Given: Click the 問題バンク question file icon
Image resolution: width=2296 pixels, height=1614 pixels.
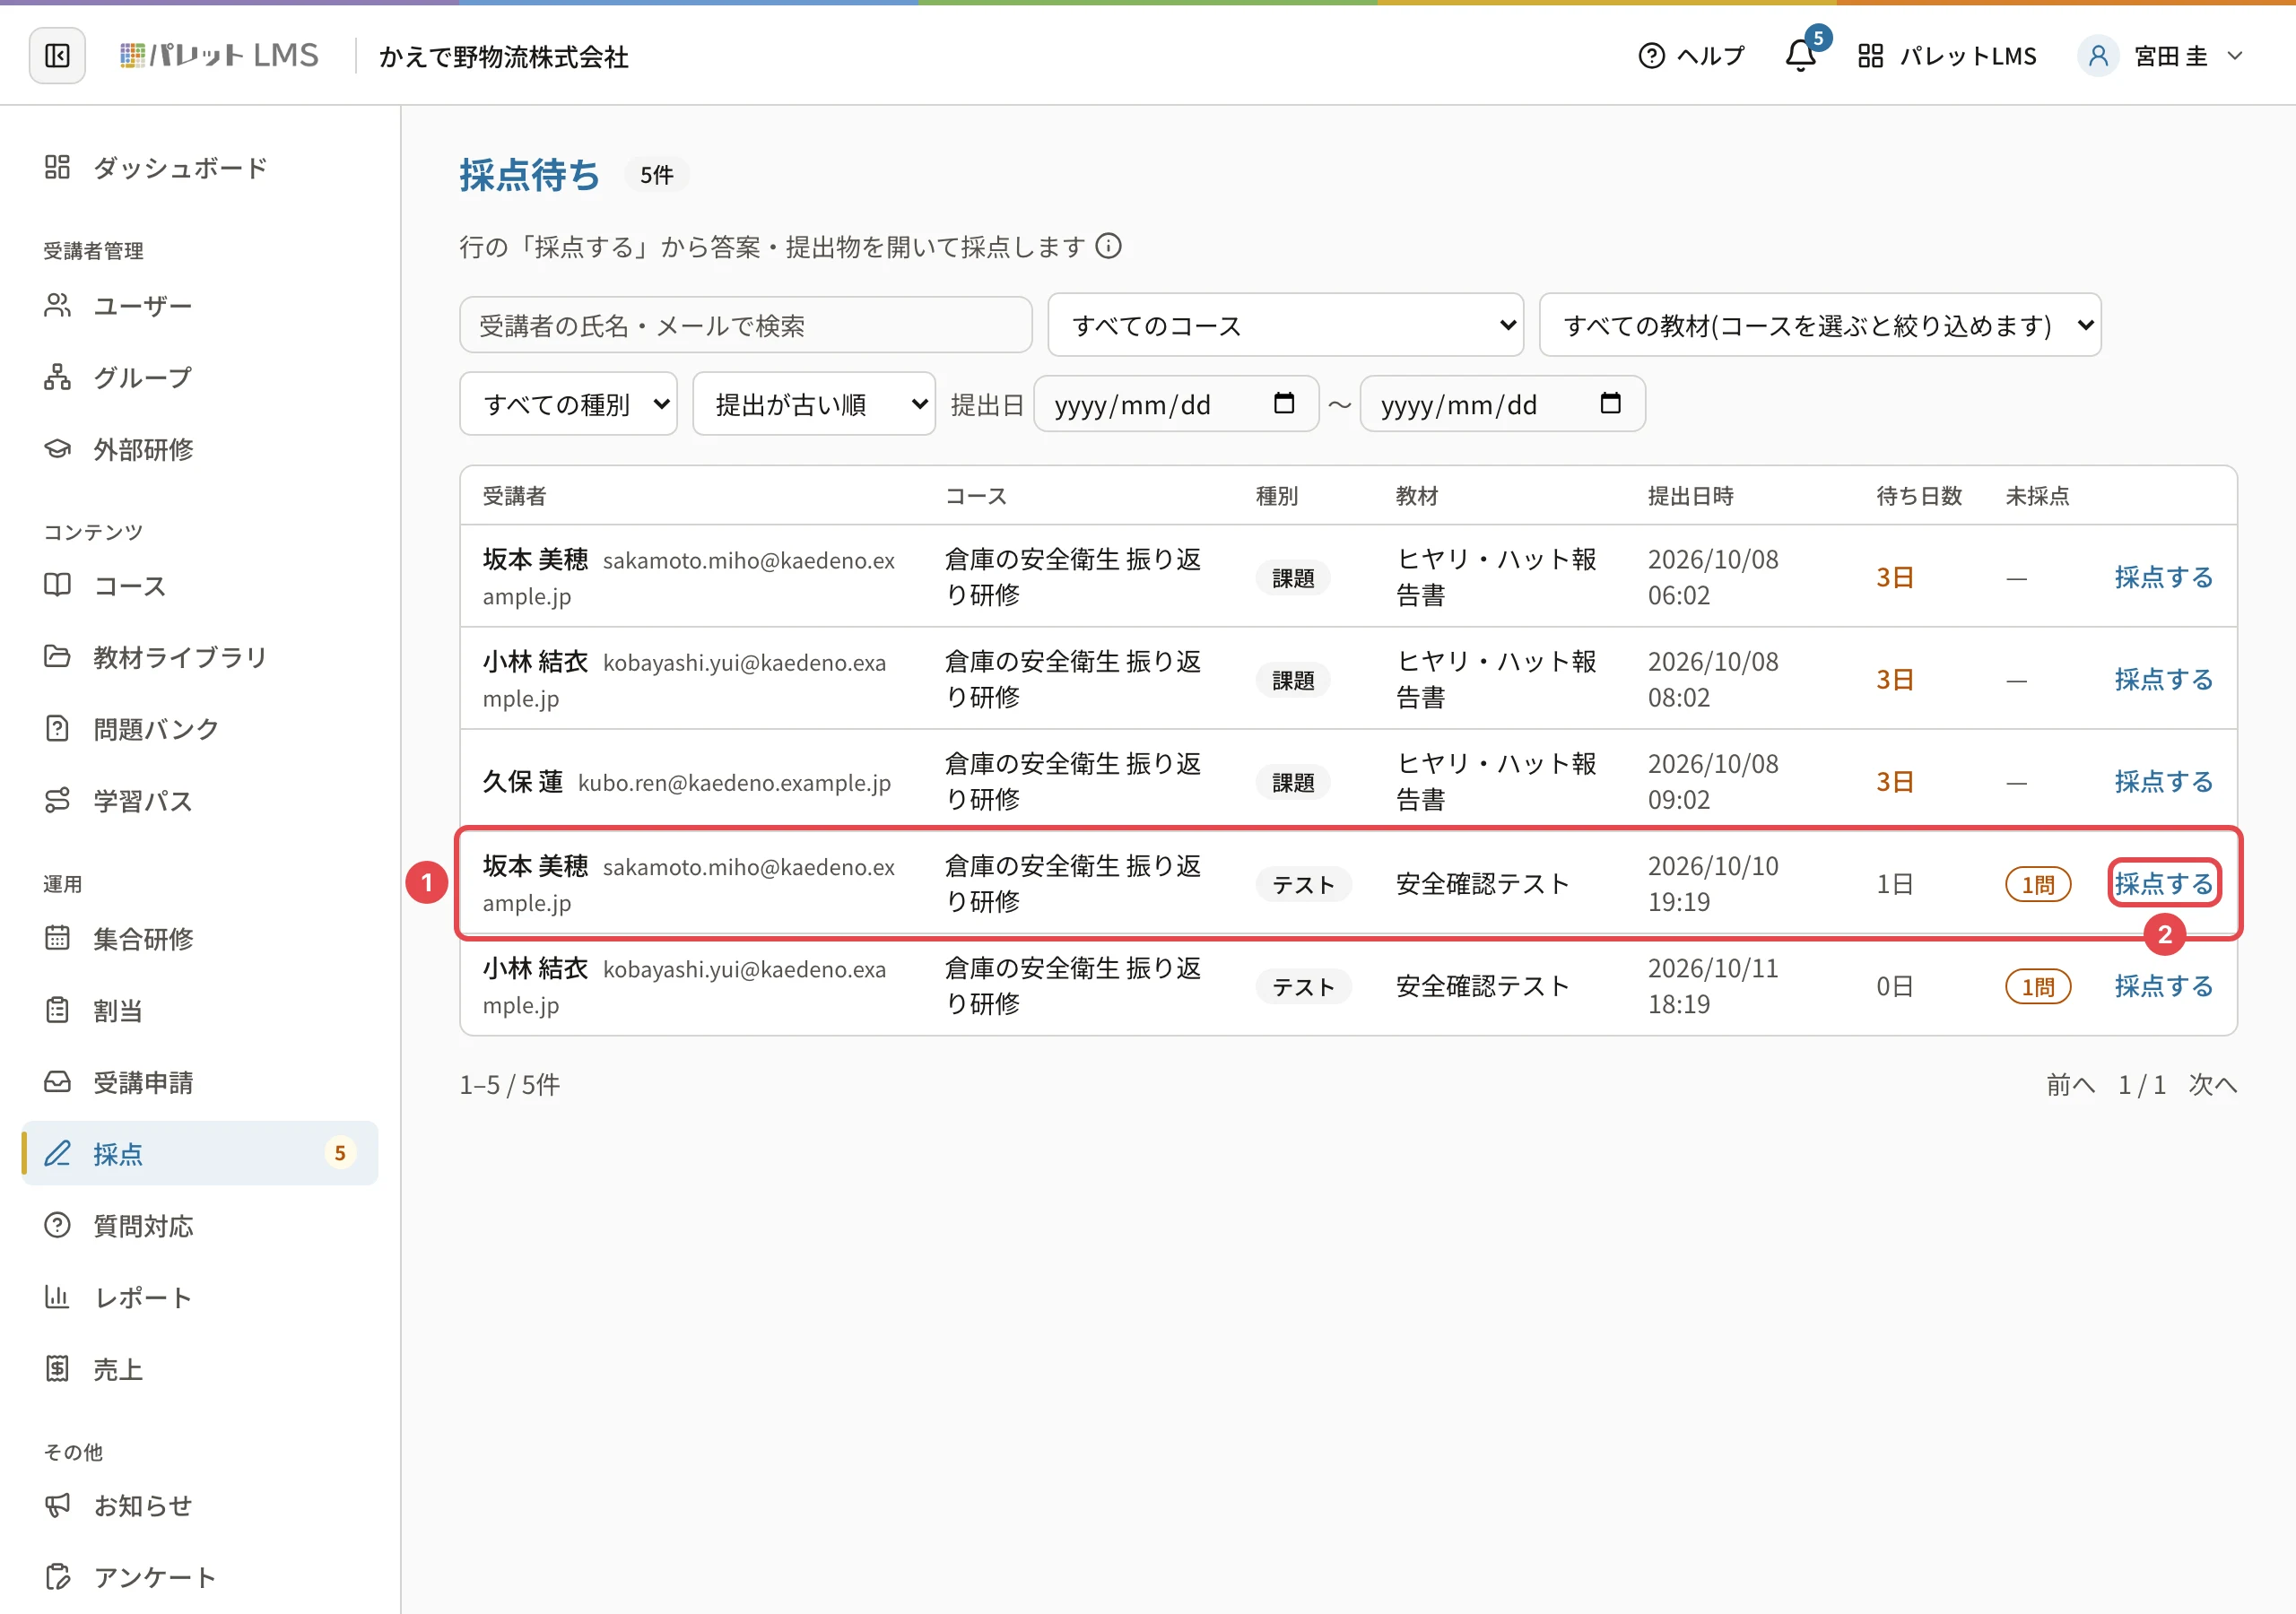Looking at the screenshot, I should (x=57, y=729).
